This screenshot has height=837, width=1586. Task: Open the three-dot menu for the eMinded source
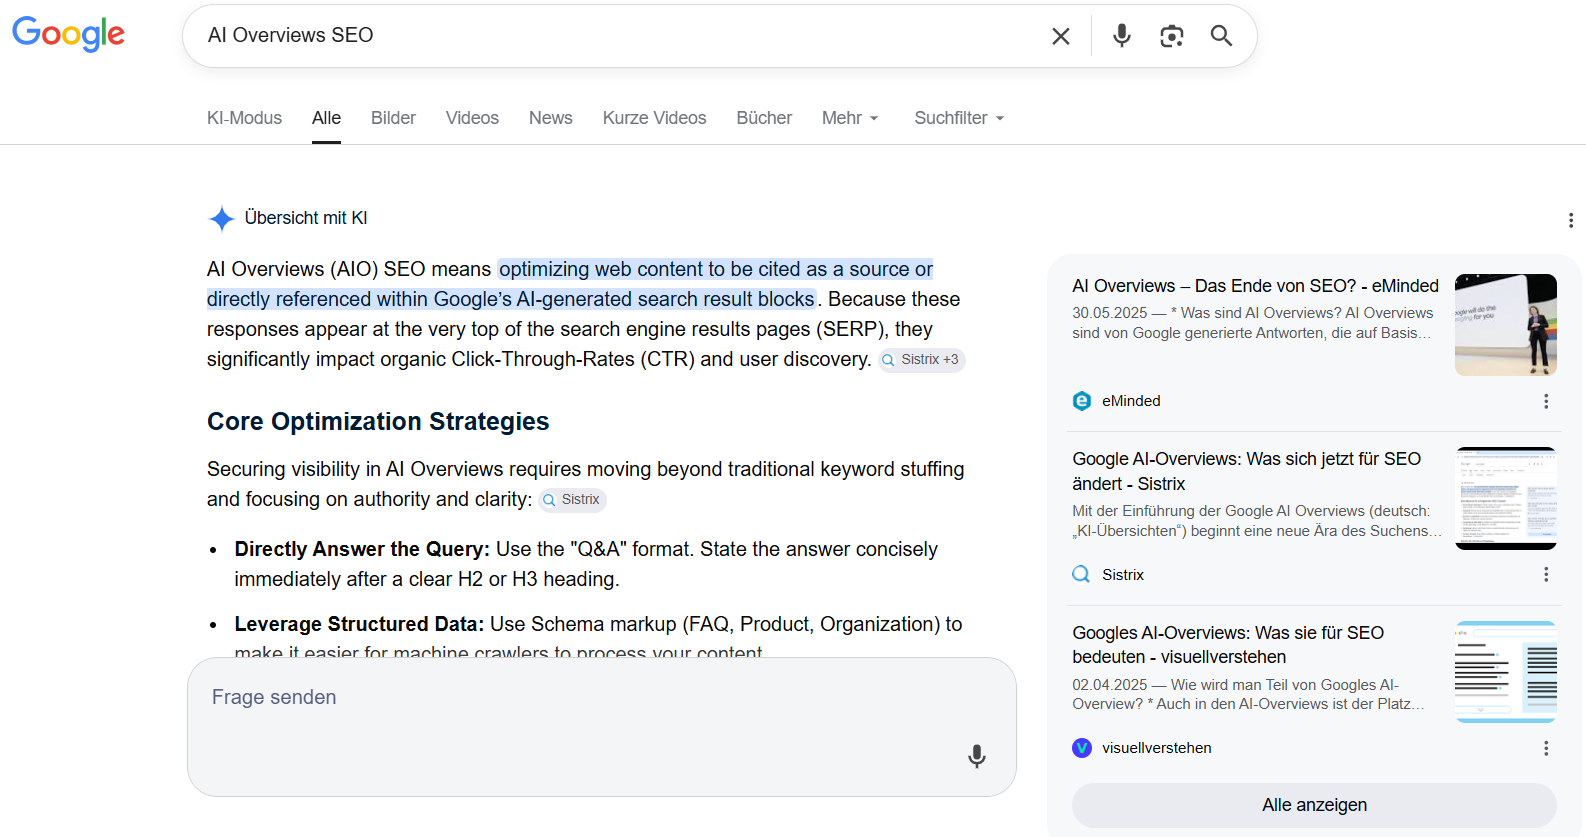click(1546, 401)
